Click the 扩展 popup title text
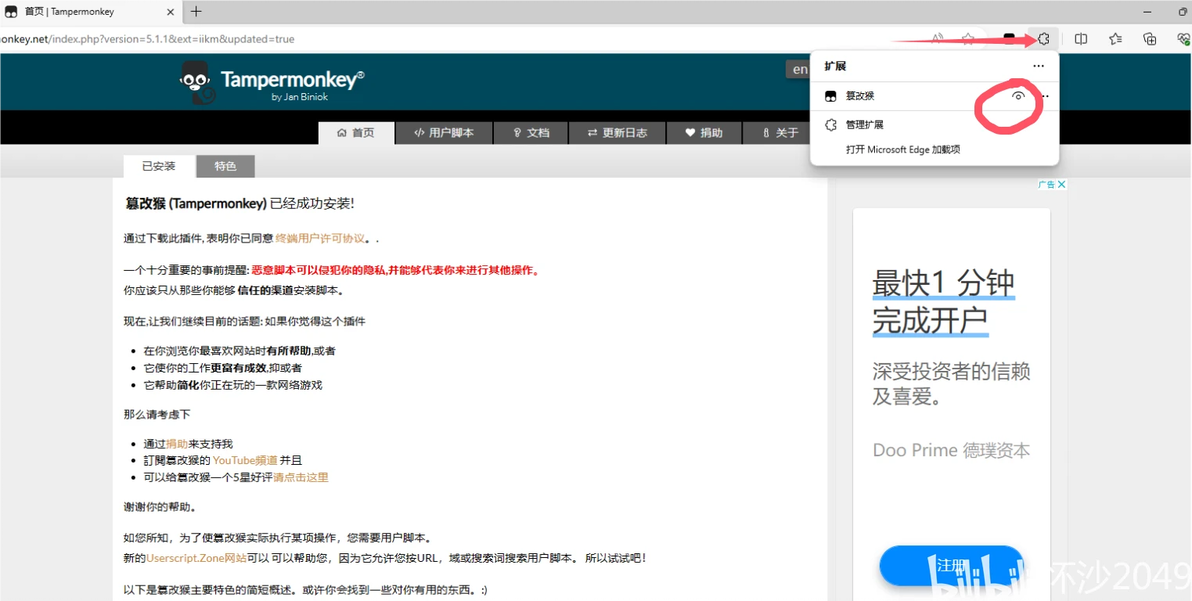The image size is (1192, 601). (x=835, y=66)
